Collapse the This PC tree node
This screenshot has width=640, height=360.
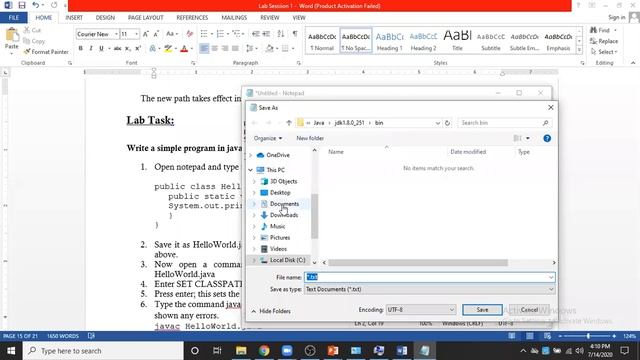pyautogui.click(x=251, y=170)
